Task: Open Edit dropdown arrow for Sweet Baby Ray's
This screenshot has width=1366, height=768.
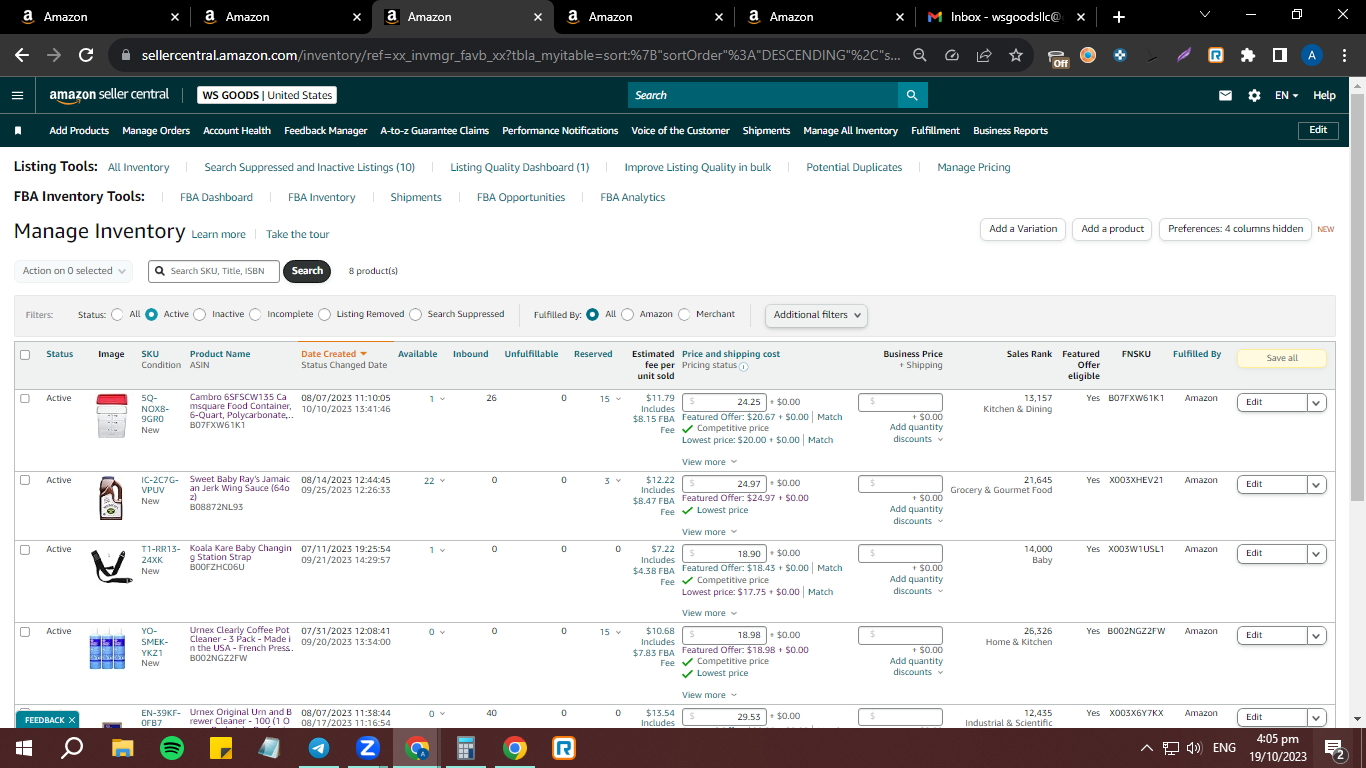Action: point(1317,484)
